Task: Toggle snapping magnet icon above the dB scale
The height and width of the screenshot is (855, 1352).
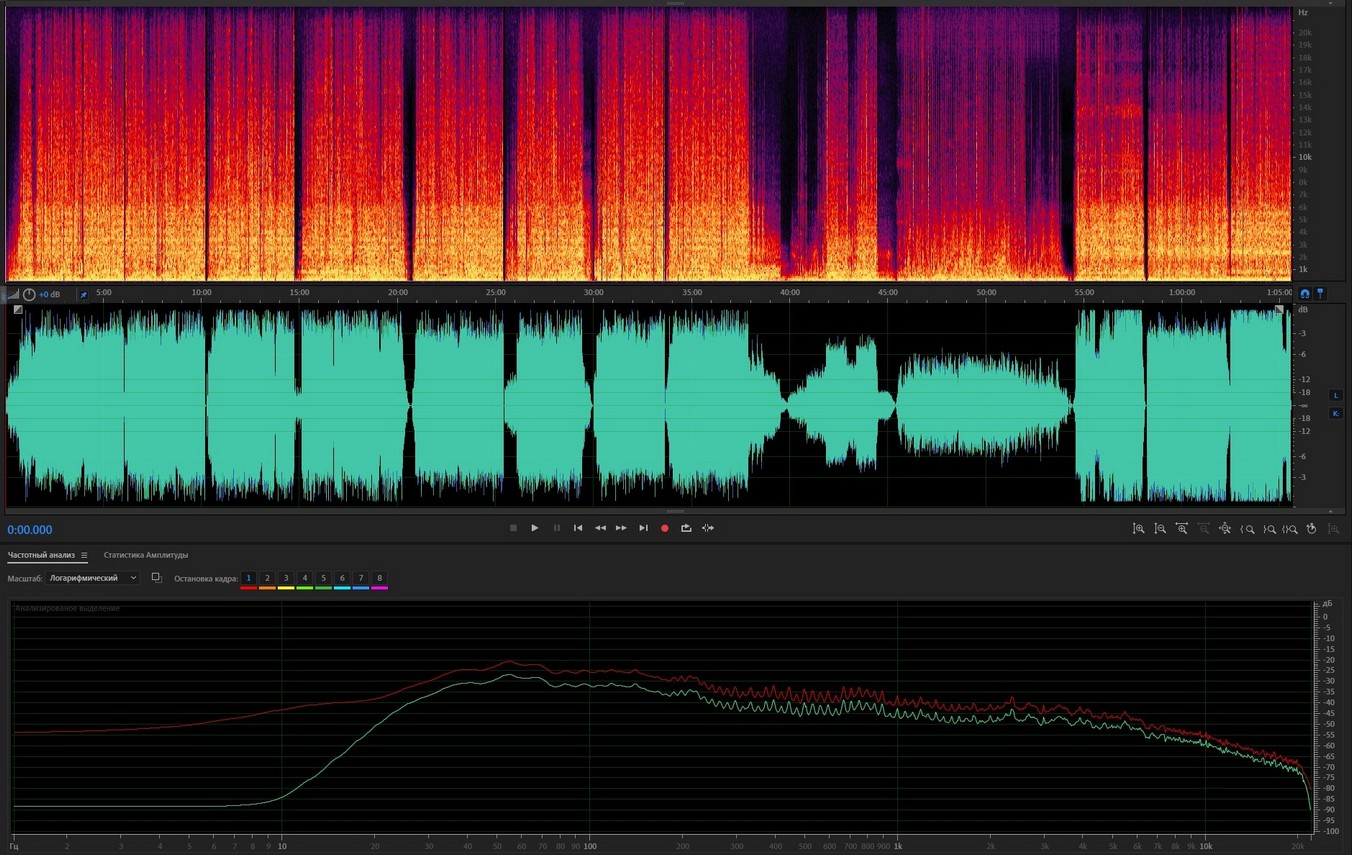Action: [1304, 294]
